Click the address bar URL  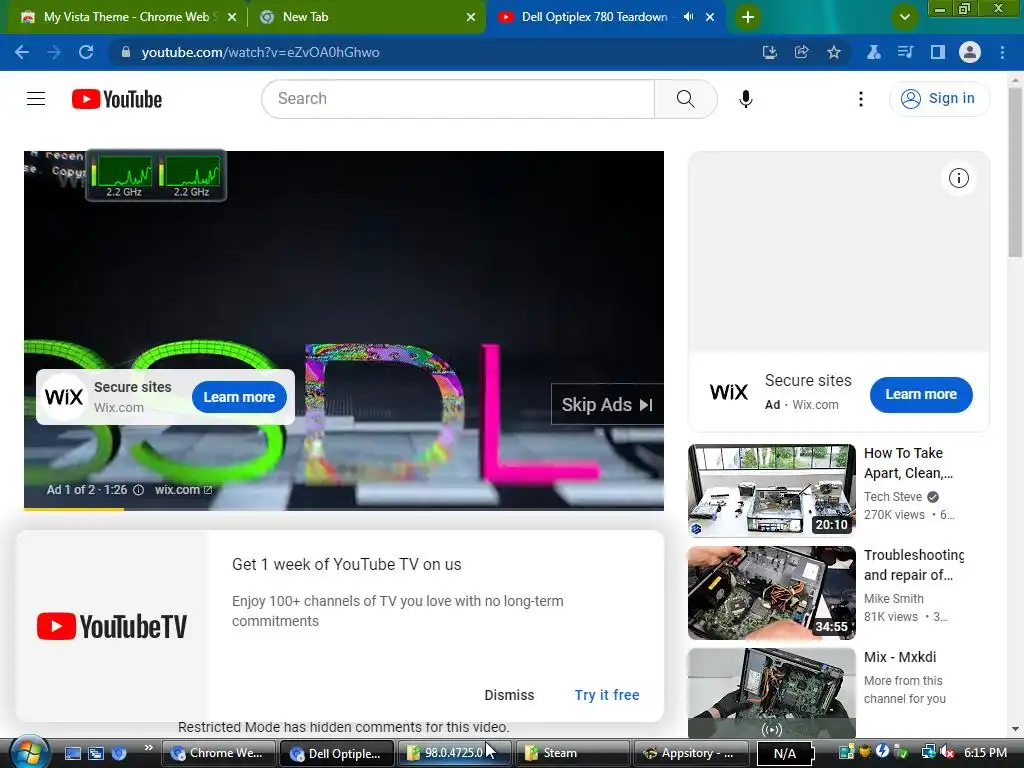[x=261, y=52]
